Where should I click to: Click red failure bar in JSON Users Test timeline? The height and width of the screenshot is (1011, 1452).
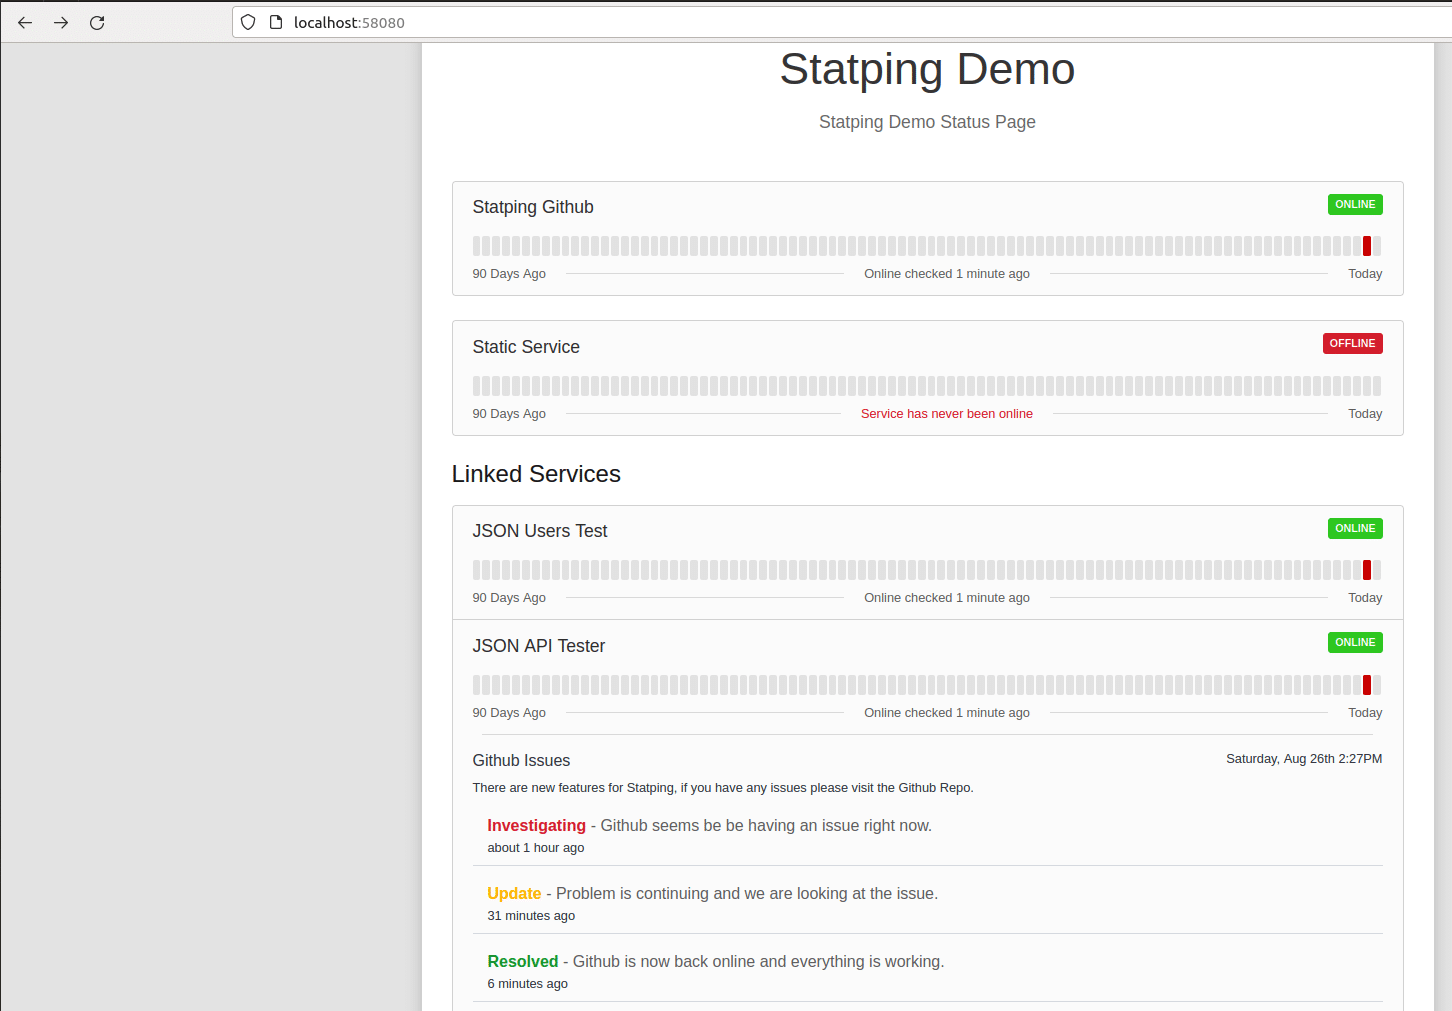1366,570
